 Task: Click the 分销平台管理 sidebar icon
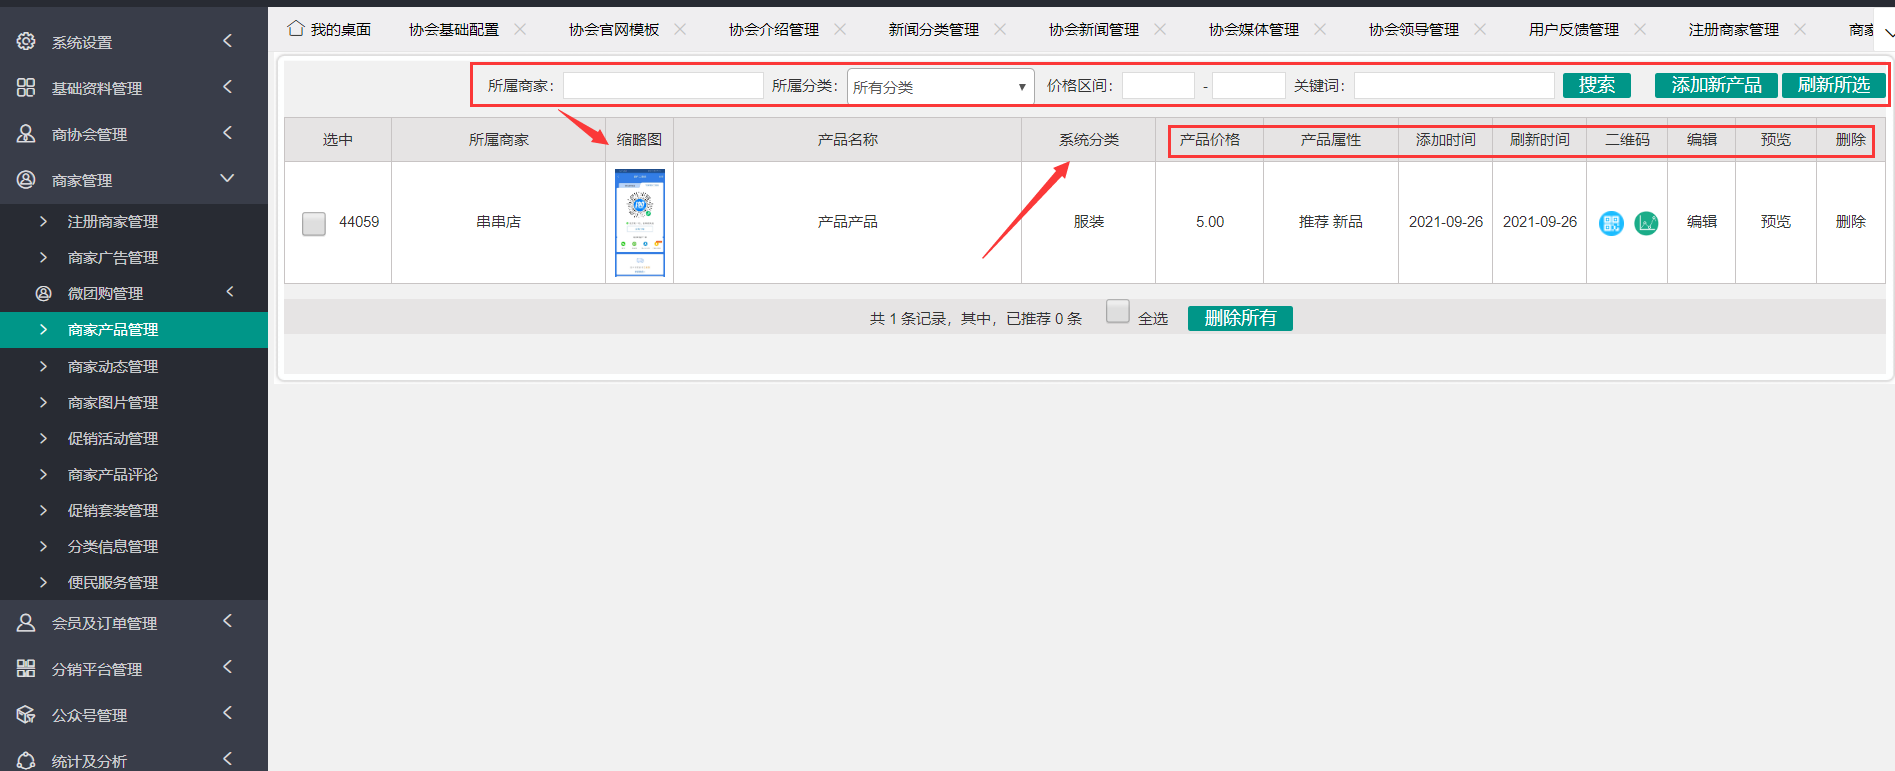pyautogui.click(x=26, y=669)
